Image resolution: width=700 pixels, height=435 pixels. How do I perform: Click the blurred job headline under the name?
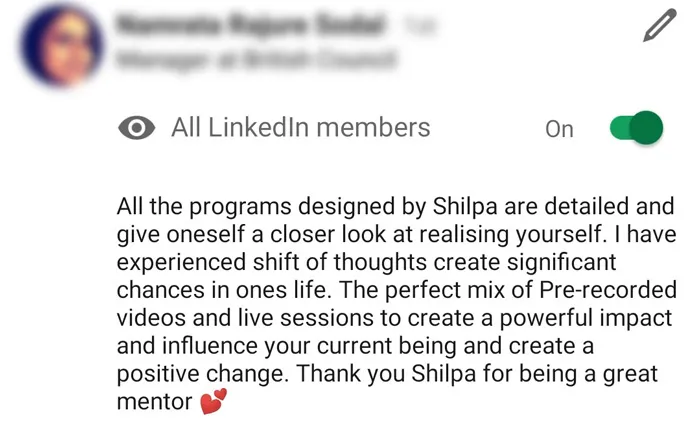256,60
